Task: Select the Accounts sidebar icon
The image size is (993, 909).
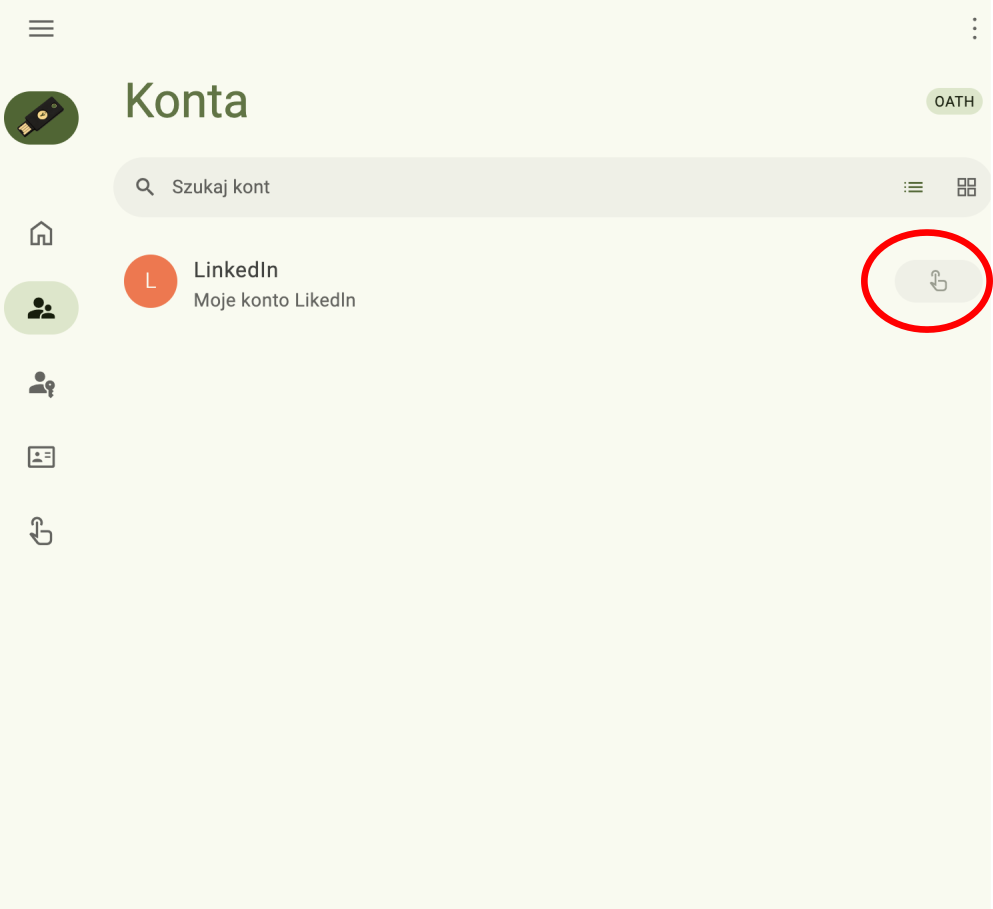Action: coord(41,308)
